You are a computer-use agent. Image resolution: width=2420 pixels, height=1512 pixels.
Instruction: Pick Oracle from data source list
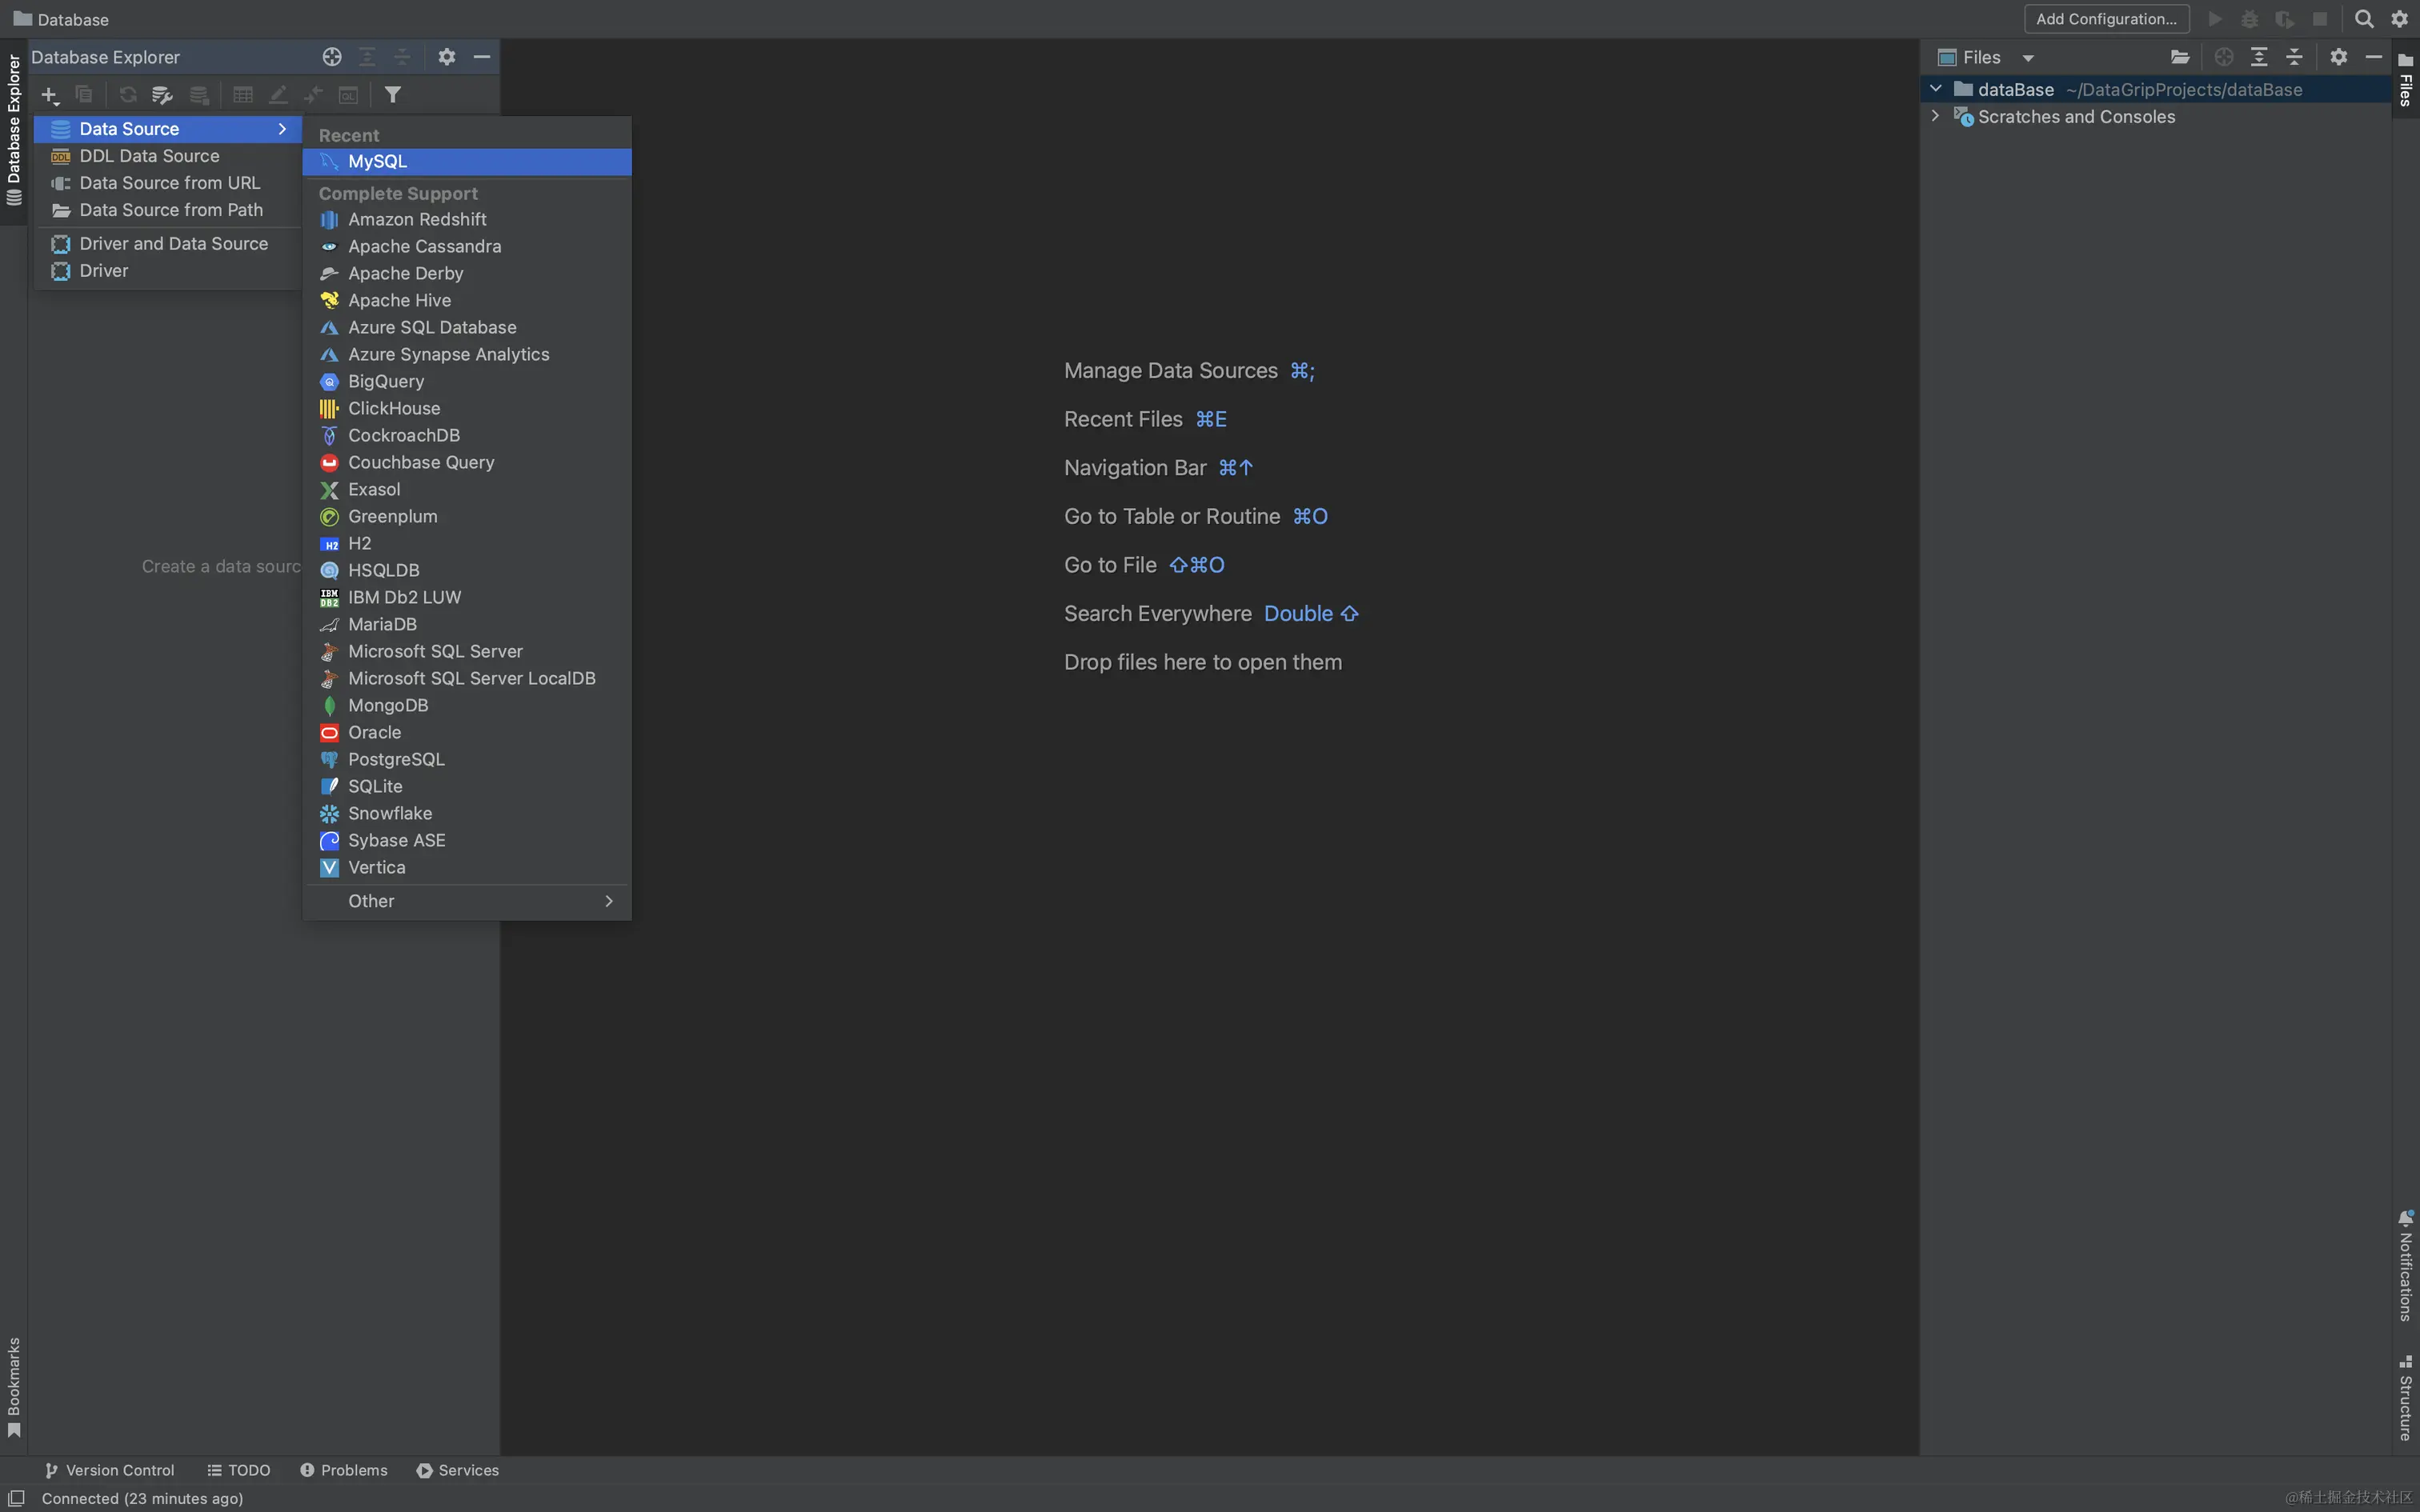coord(467,732)
